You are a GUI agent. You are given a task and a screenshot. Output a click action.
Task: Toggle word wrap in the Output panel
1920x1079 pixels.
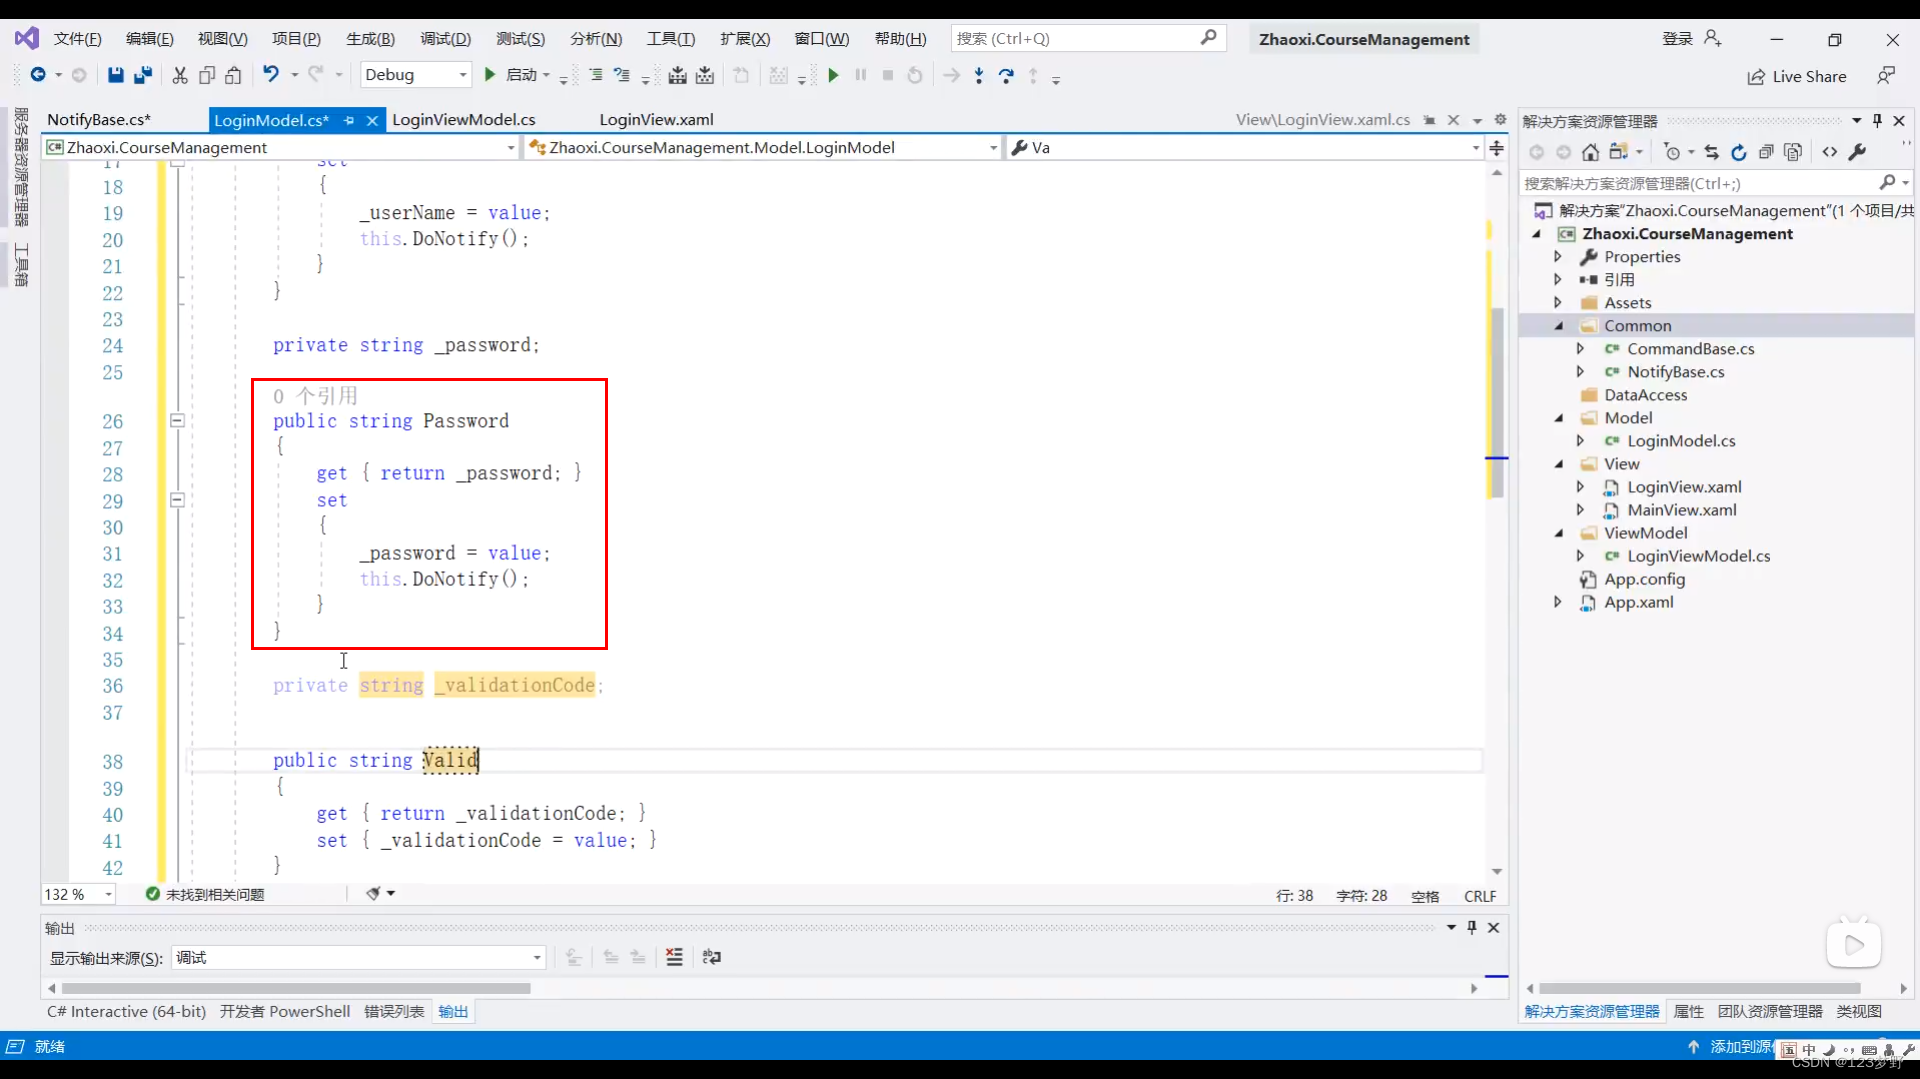pyautogui.click(x=712, y=957)
